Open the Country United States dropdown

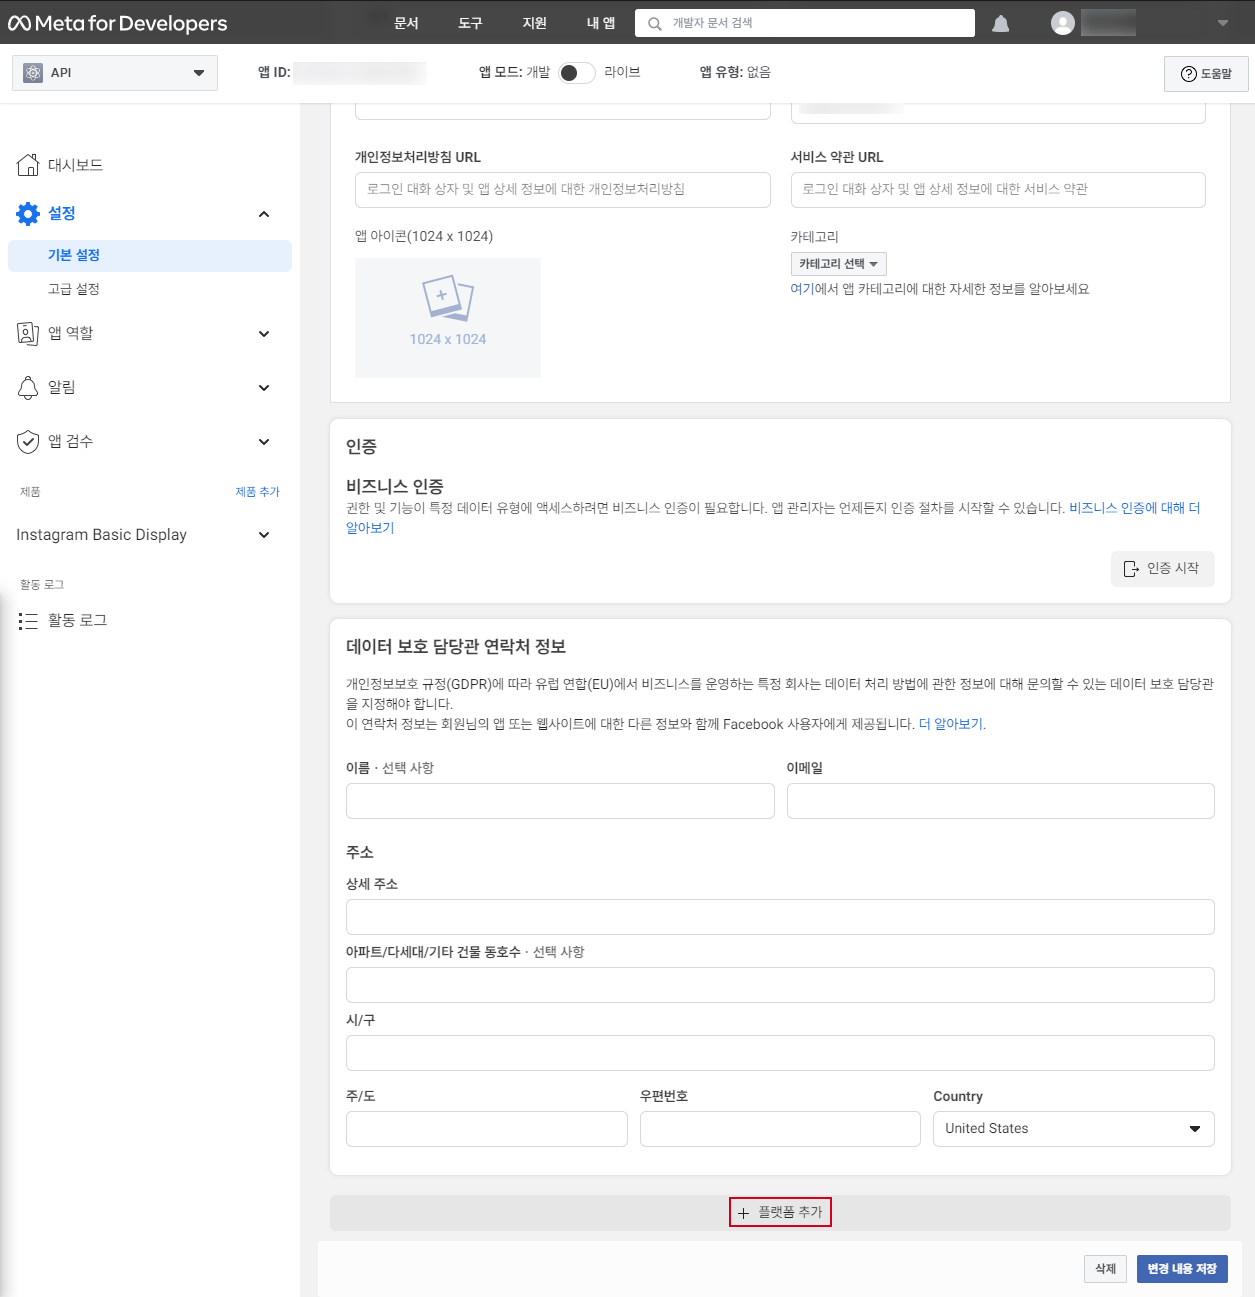point(1074,1129)
